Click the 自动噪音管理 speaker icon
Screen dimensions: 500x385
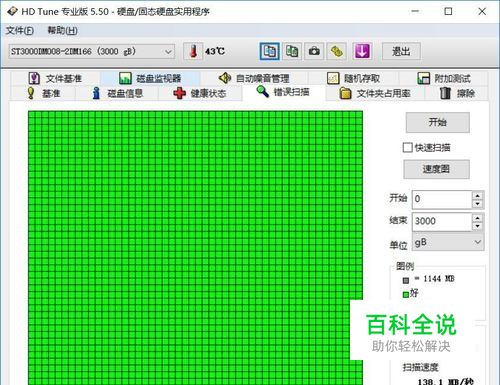point(225,78)
